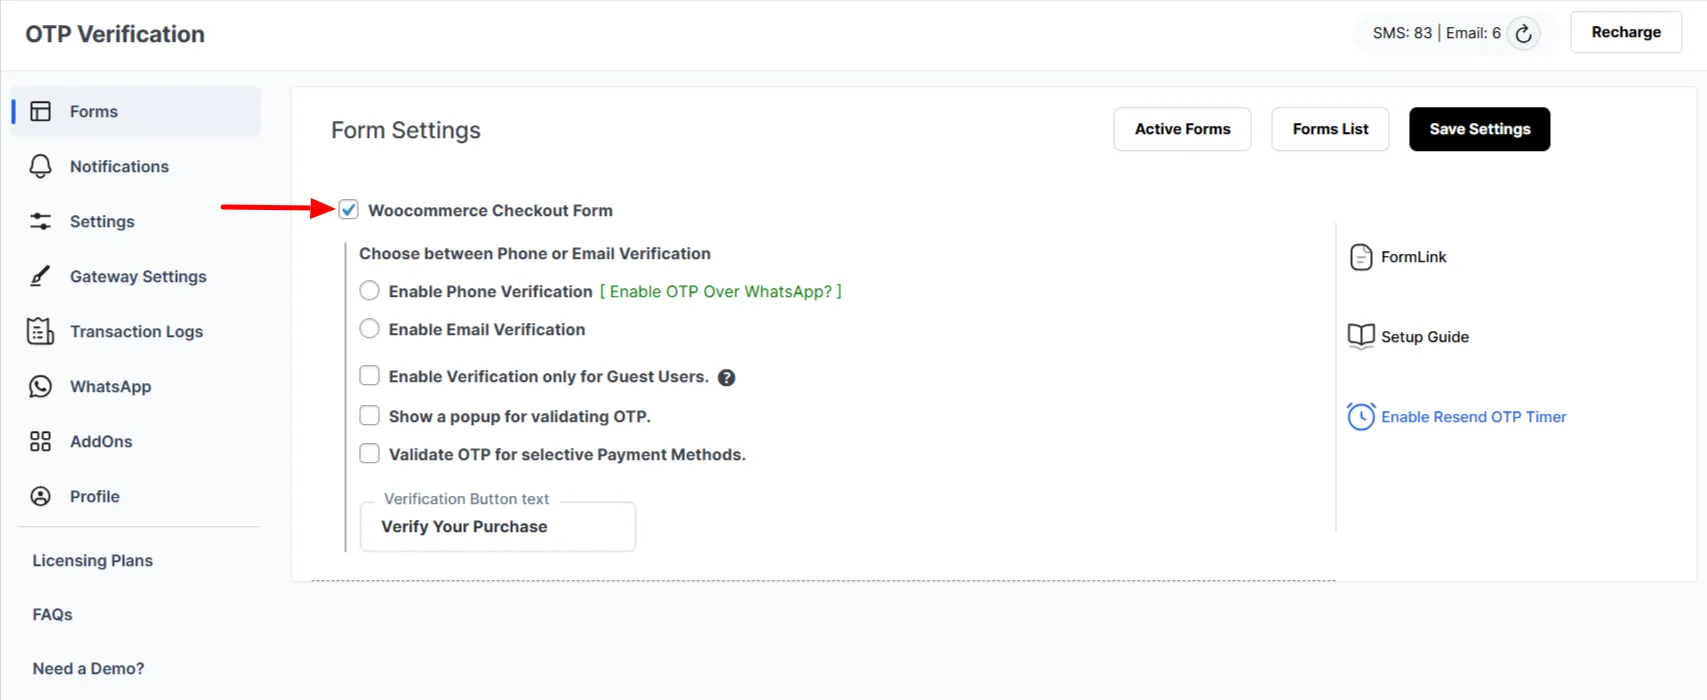The height and width of the screenshot is (700, 1707).
Task: Uncheck the Woocommerce Checkout Form checkbox
Action: (x=348, y=209)
